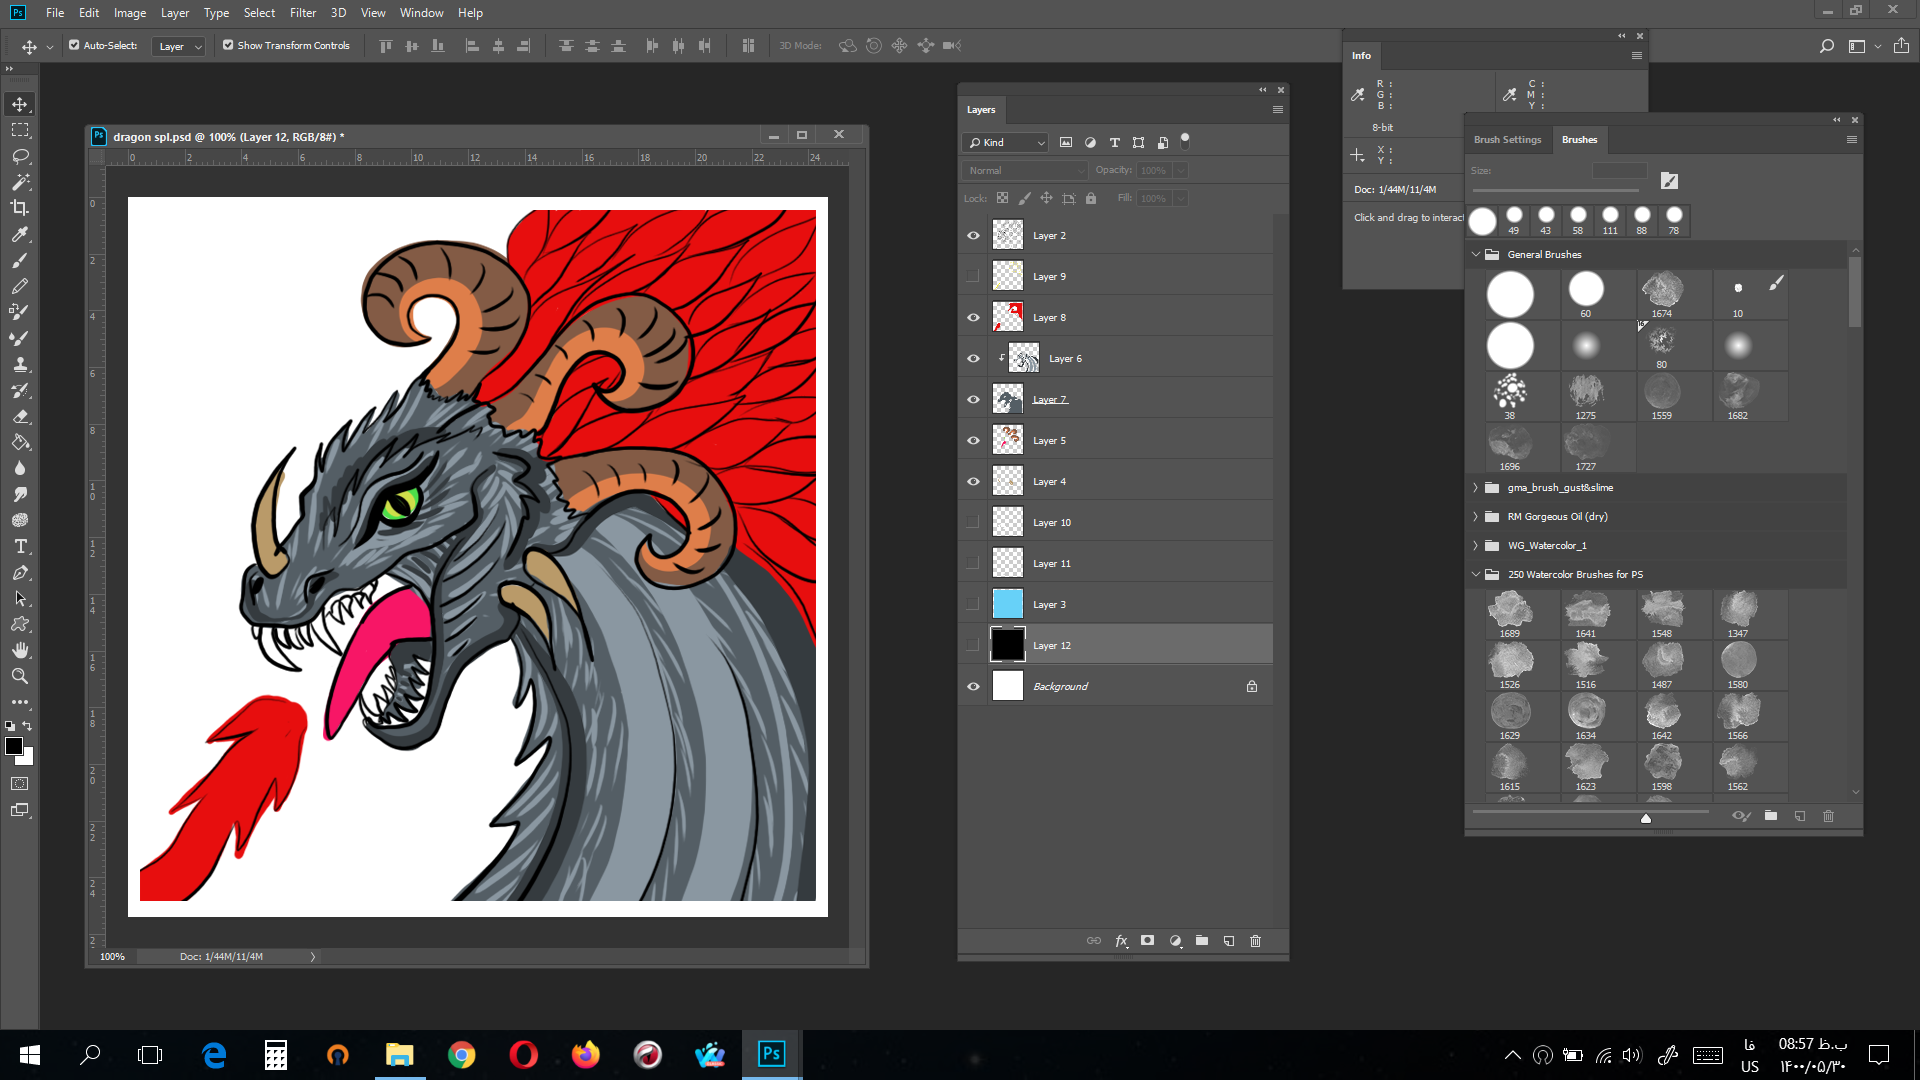Filter layers by type layers icon
Screen dimensions: 1920x1080
tap(1114, 142)
